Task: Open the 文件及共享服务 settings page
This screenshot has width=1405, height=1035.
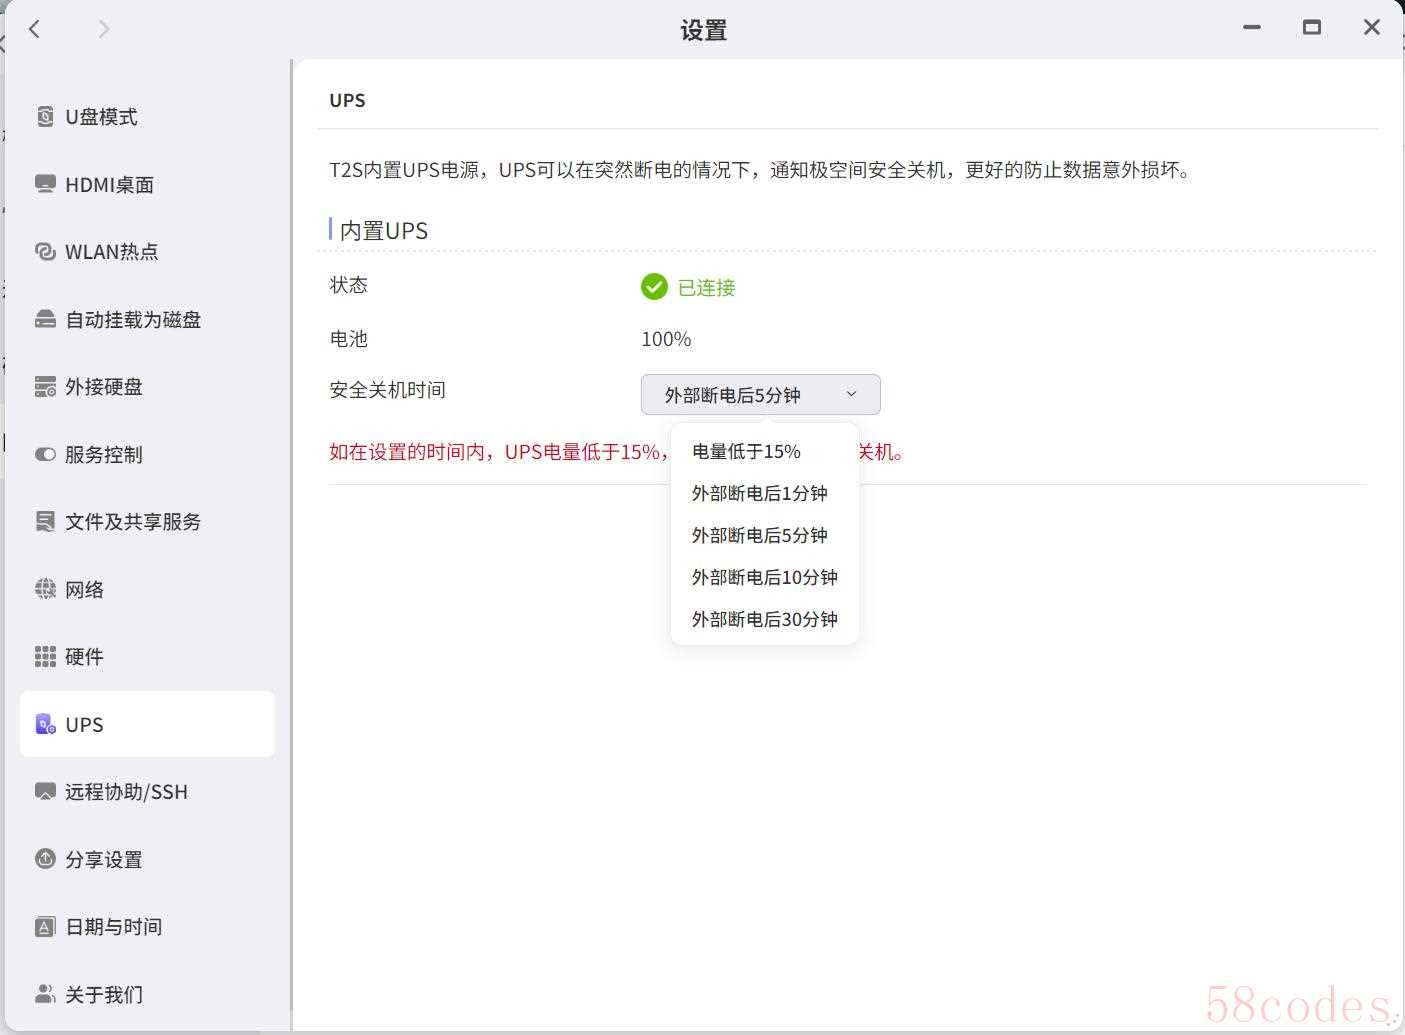Action: (132, 522)
